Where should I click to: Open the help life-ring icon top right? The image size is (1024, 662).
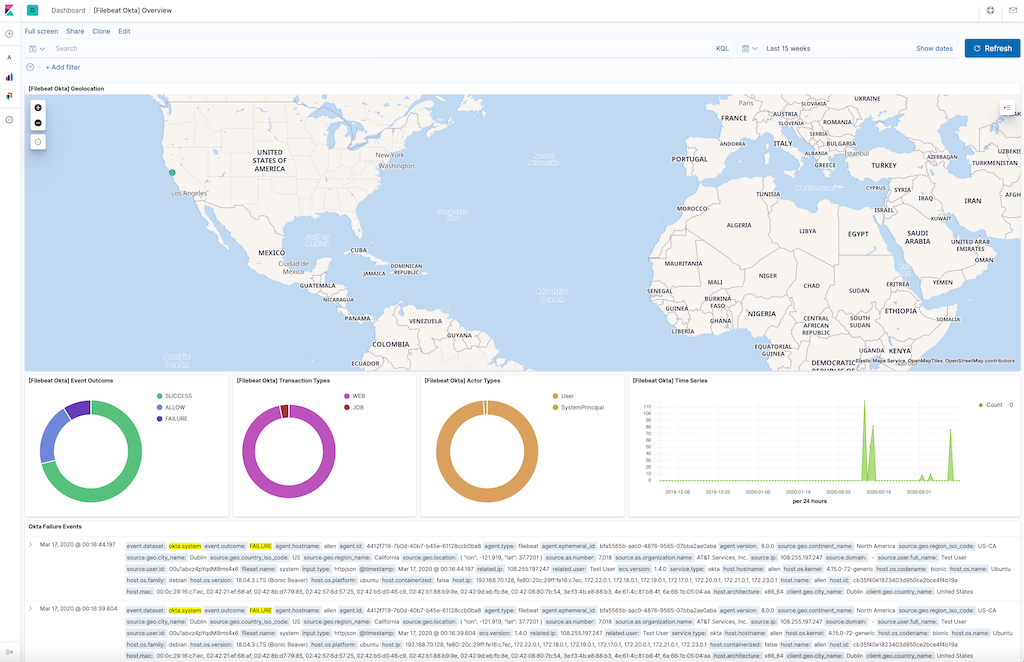pos(991,11)
